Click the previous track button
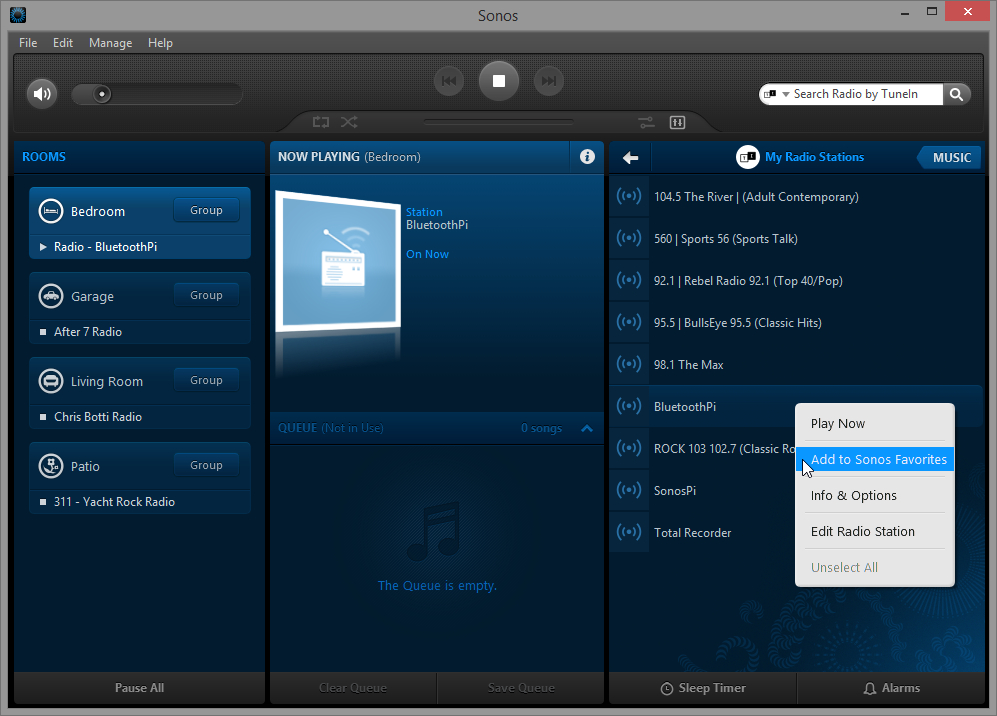The height and width of the screenshot is (716, 997). 449,81
